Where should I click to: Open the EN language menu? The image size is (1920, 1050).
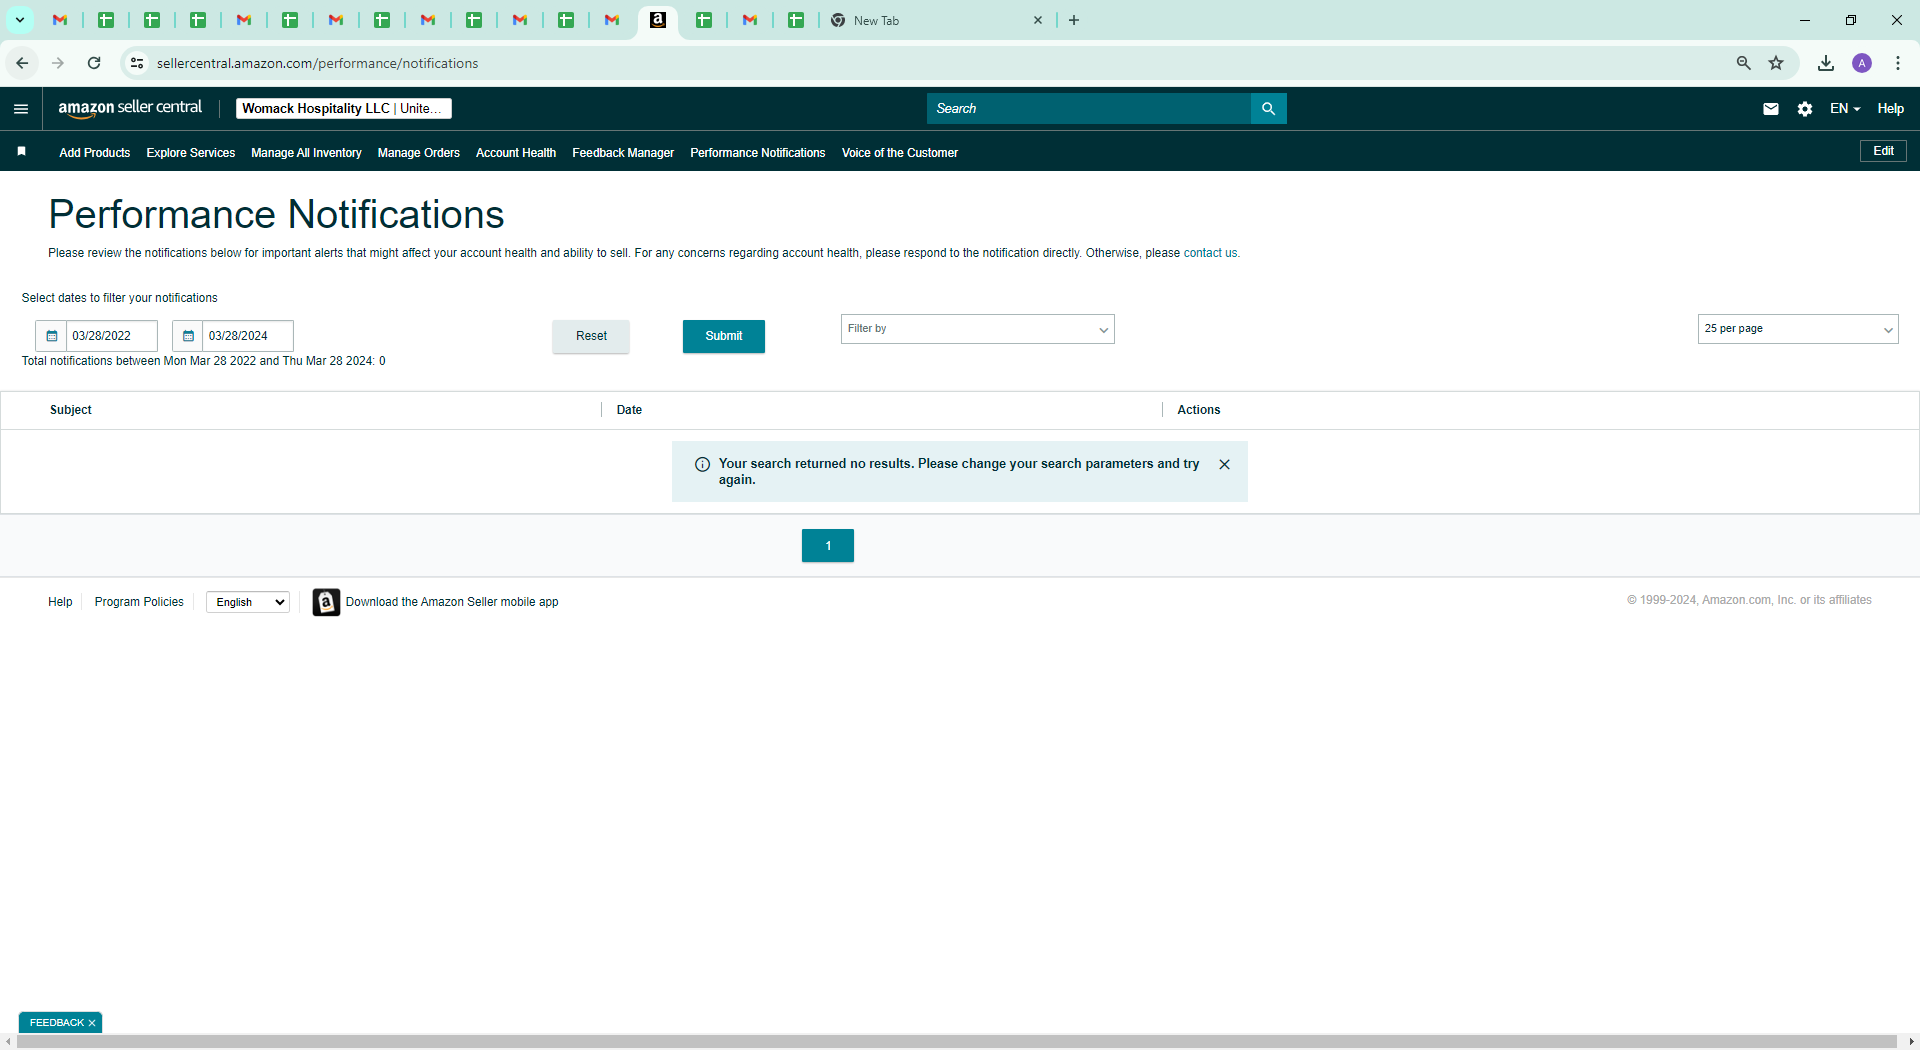click(x=1845, y=109)
